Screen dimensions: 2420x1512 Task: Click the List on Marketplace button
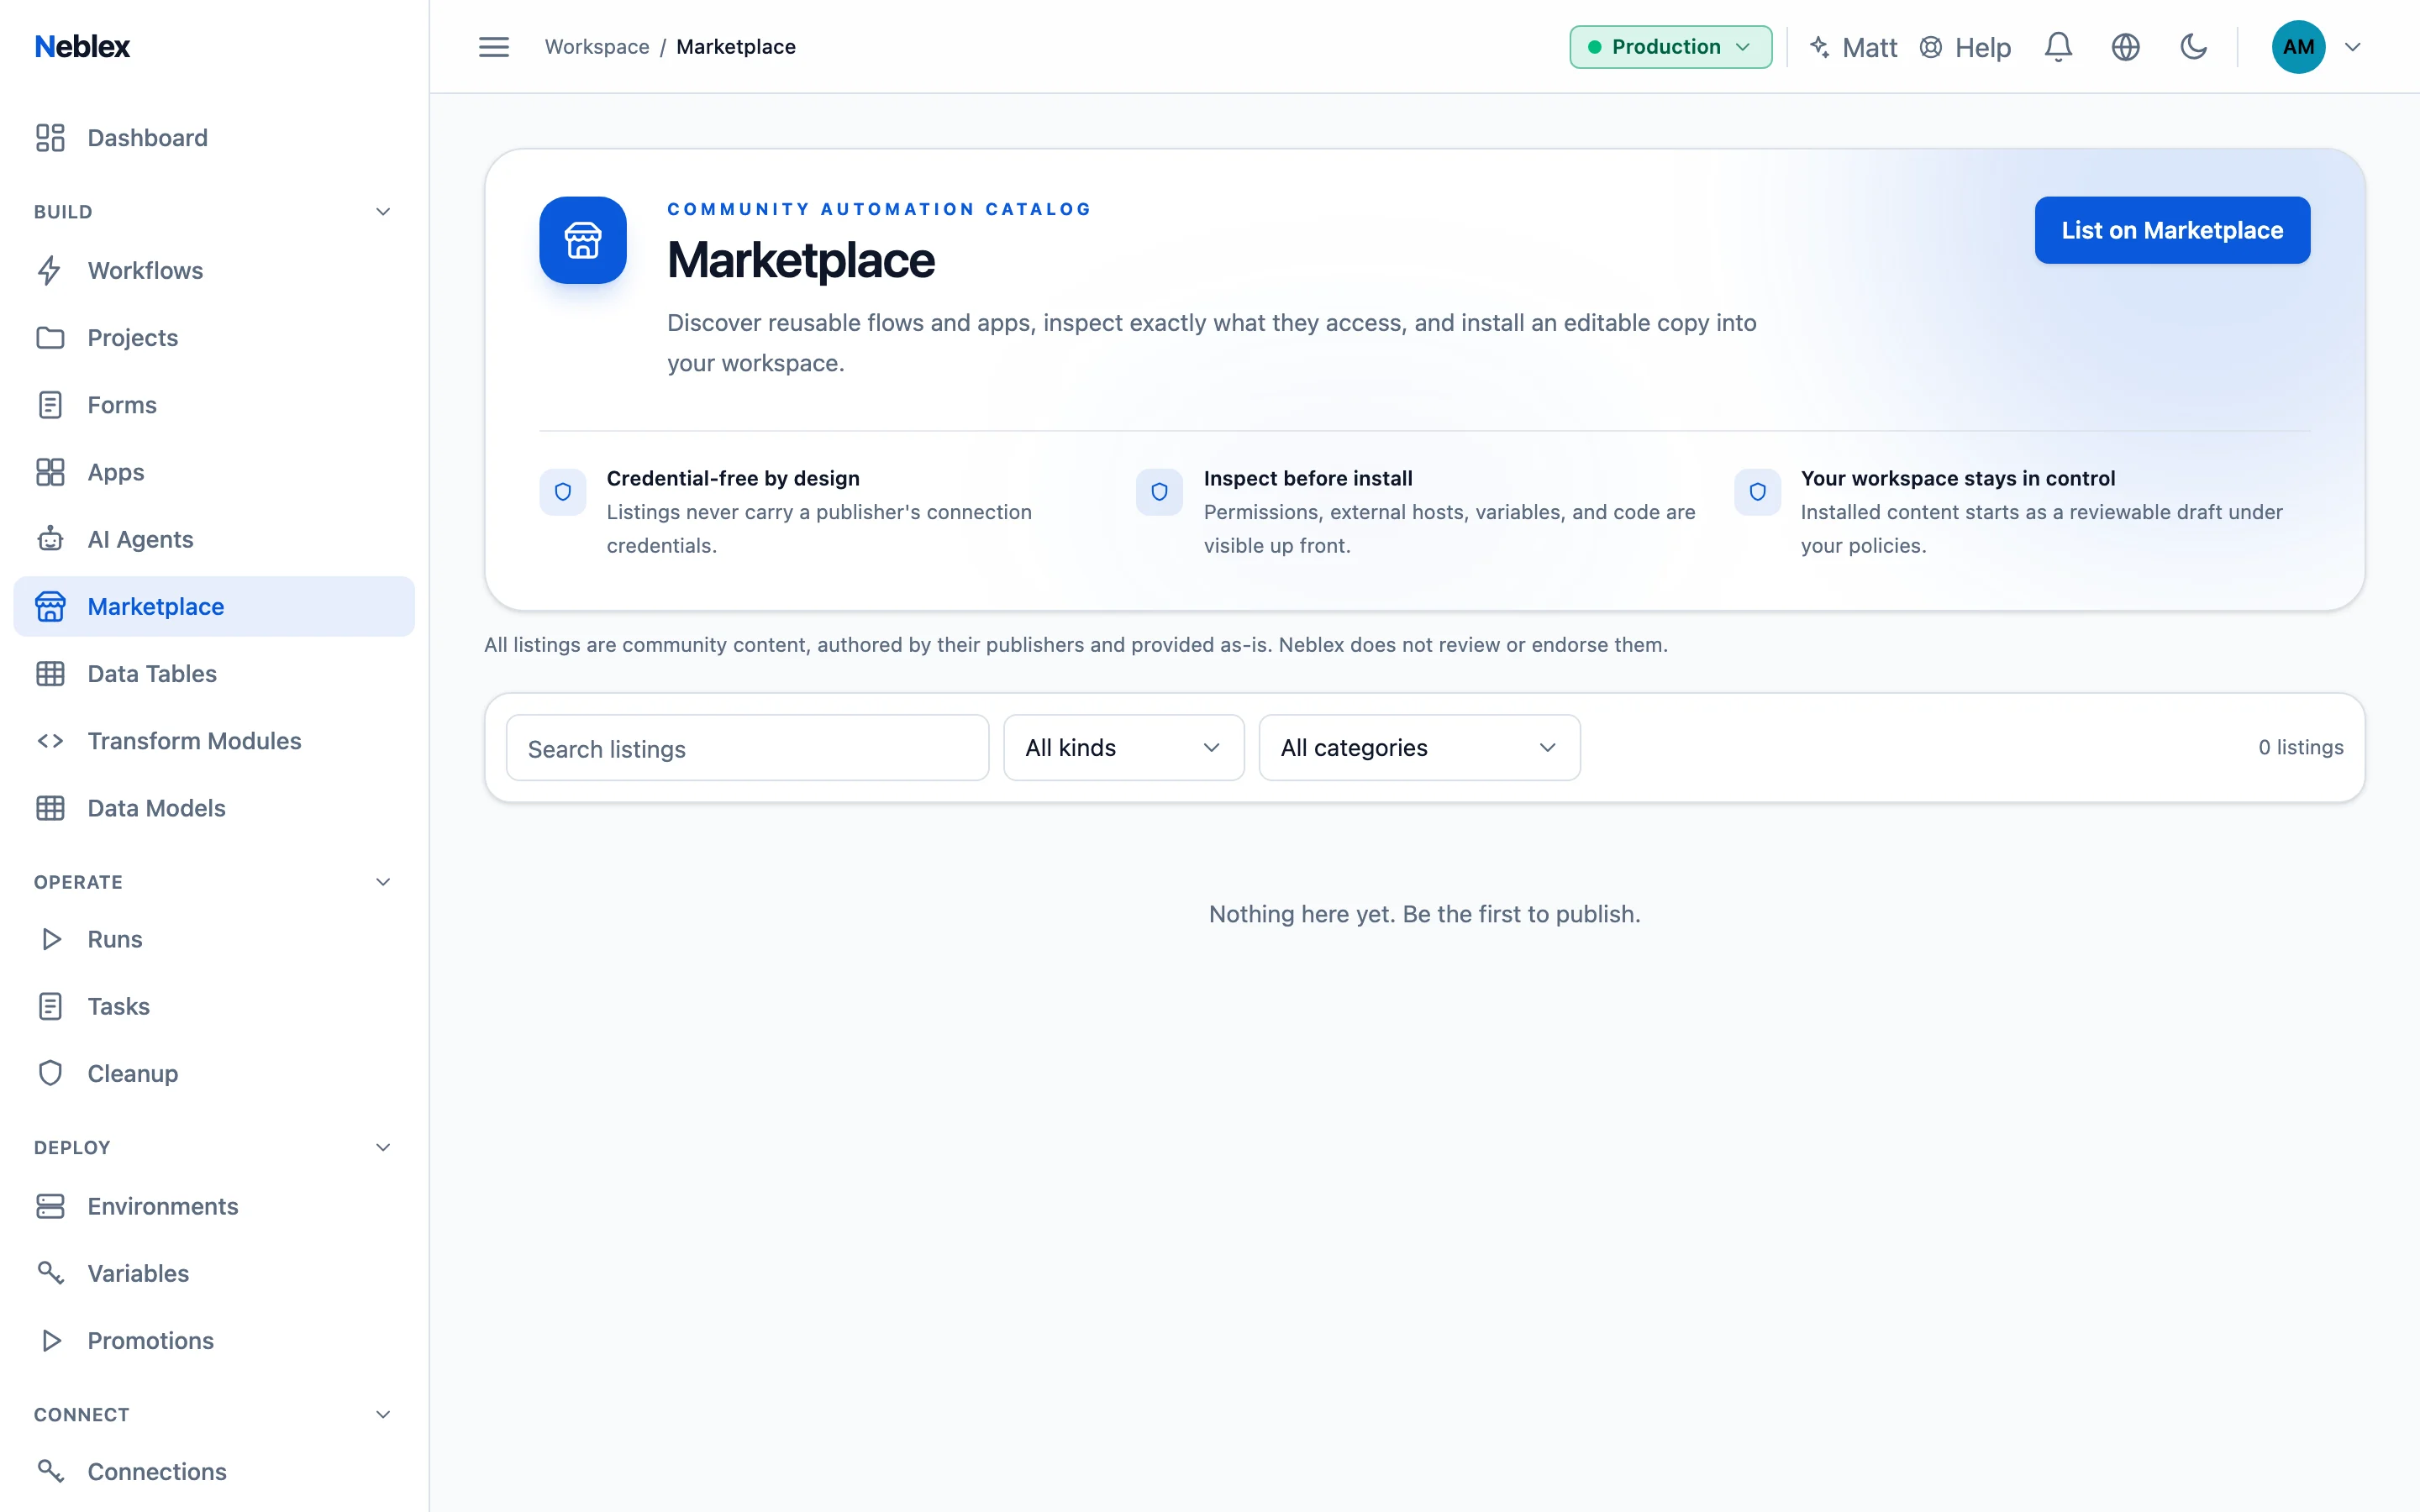pyautogui.click(x=2172, y=230)
